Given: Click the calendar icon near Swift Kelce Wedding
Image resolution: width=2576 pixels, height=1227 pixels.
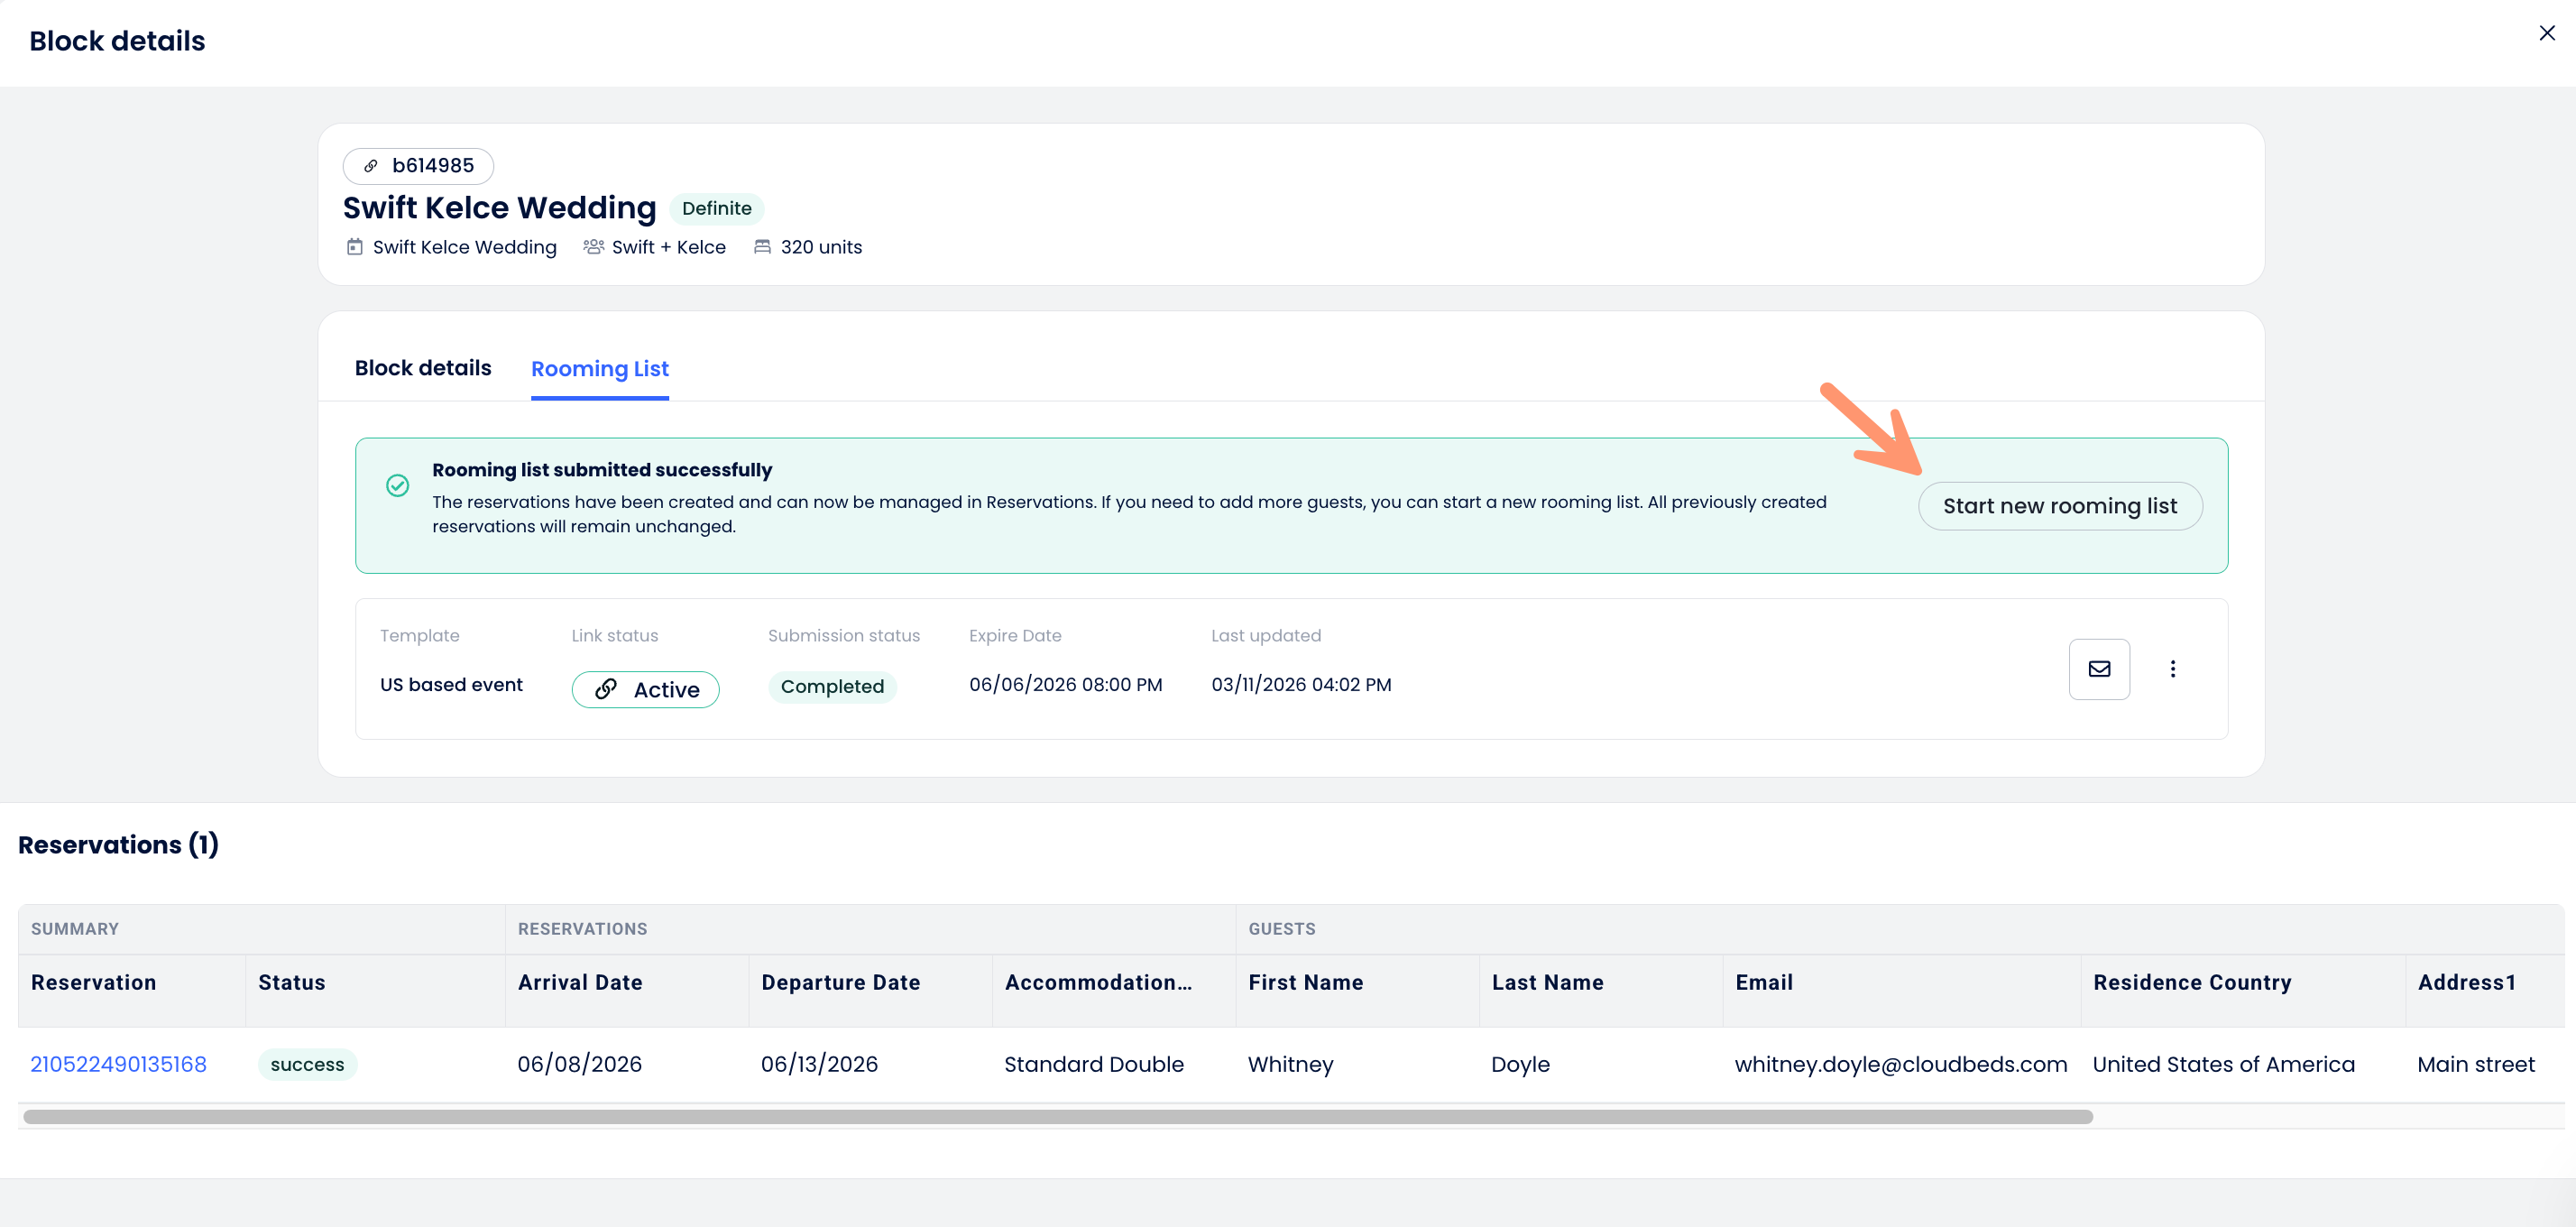Looking at the screenshot, I should point(354,247).
